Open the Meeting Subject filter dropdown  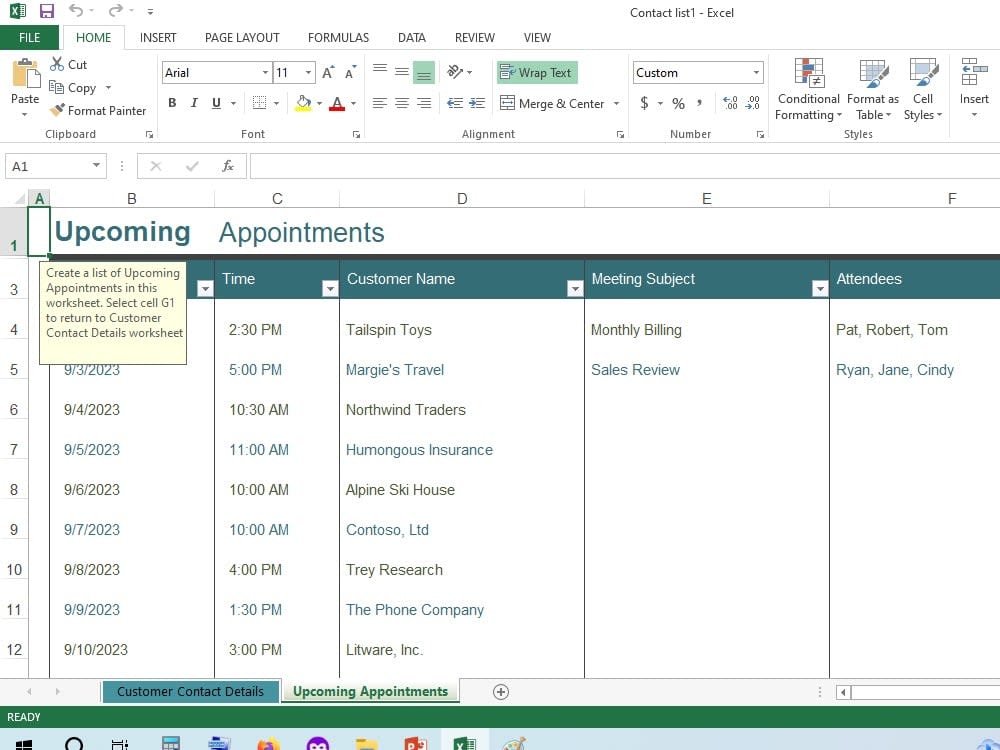pyautogui.click(x=820, y=289)
